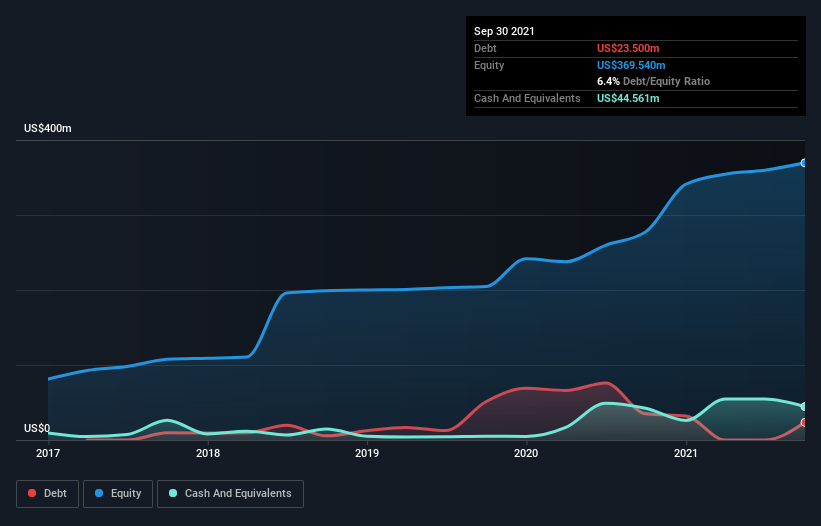Screen dimensions: 821x526
Task: Click the 6.4% Debt/Equity Ratio text
Action: click(x=653, y=82)
